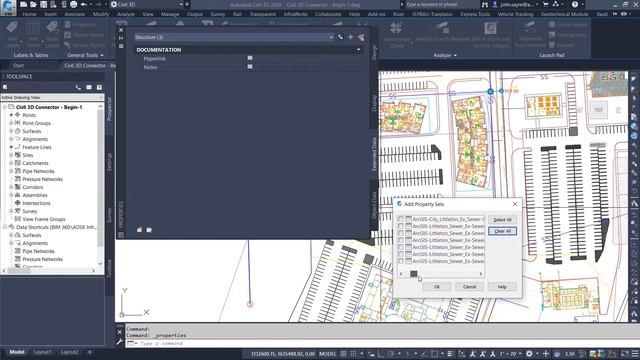Check the fifth property set checkbox in list

[x=401, y=247]
